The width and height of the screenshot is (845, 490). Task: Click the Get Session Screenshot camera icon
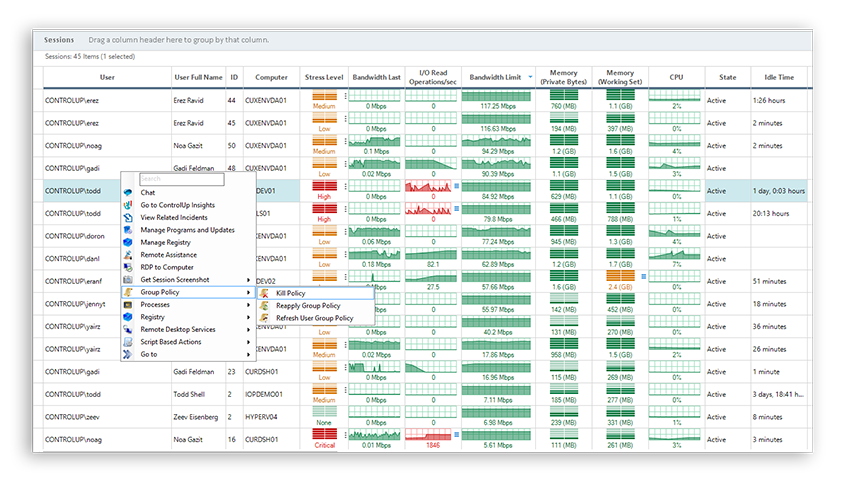[128, 279]
